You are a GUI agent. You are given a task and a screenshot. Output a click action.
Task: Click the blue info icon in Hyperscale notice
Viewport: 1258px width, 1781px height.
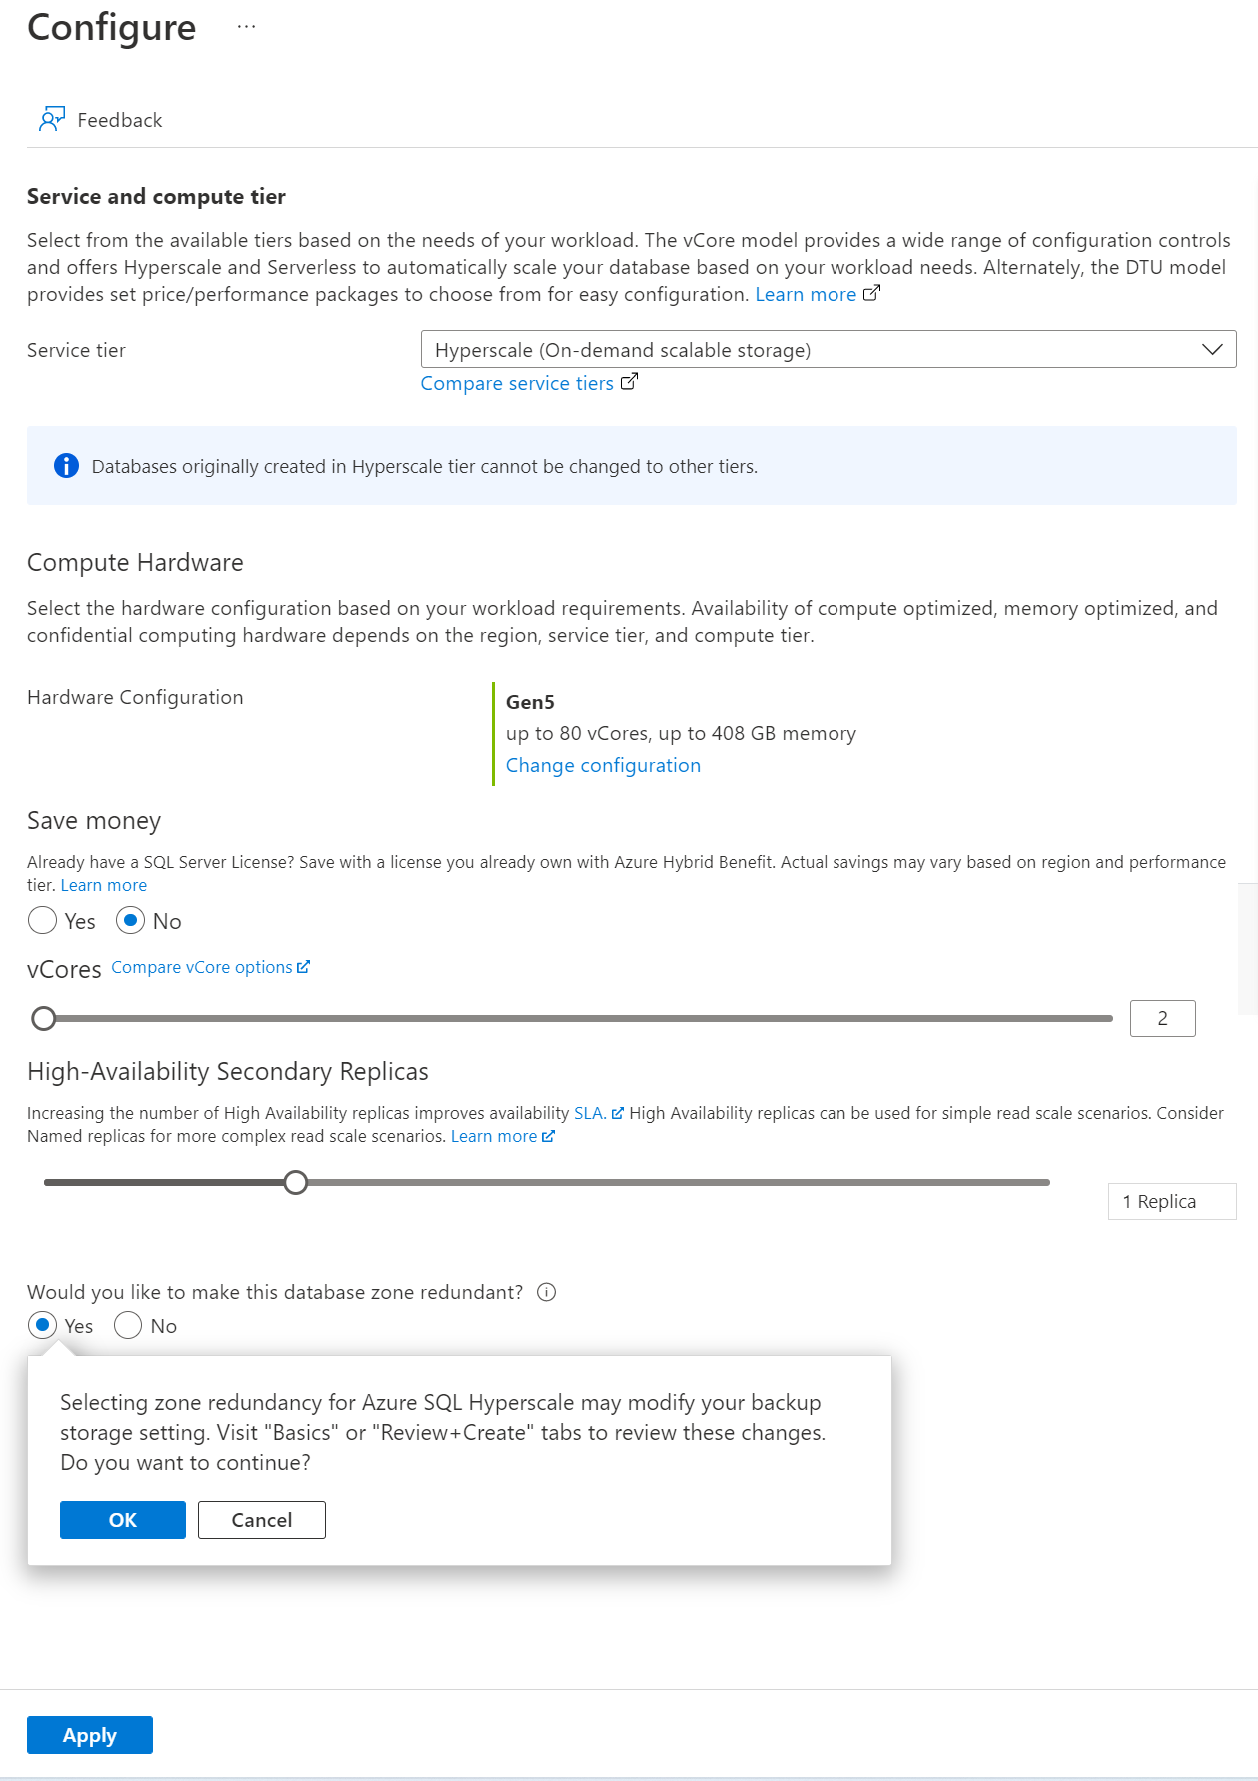point(66,466)
